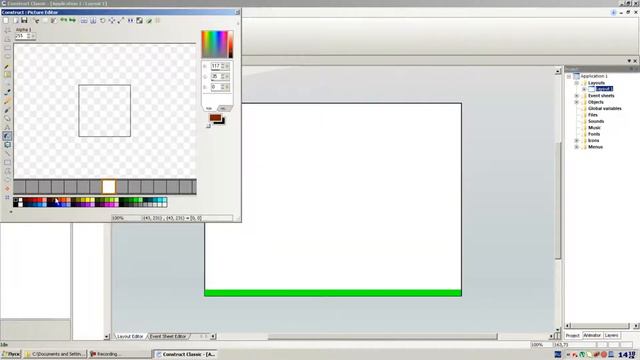The width and height of the screenshot is (640, 360).
Task: Open the Animator tab in right panel
Action: click(591, 336)
